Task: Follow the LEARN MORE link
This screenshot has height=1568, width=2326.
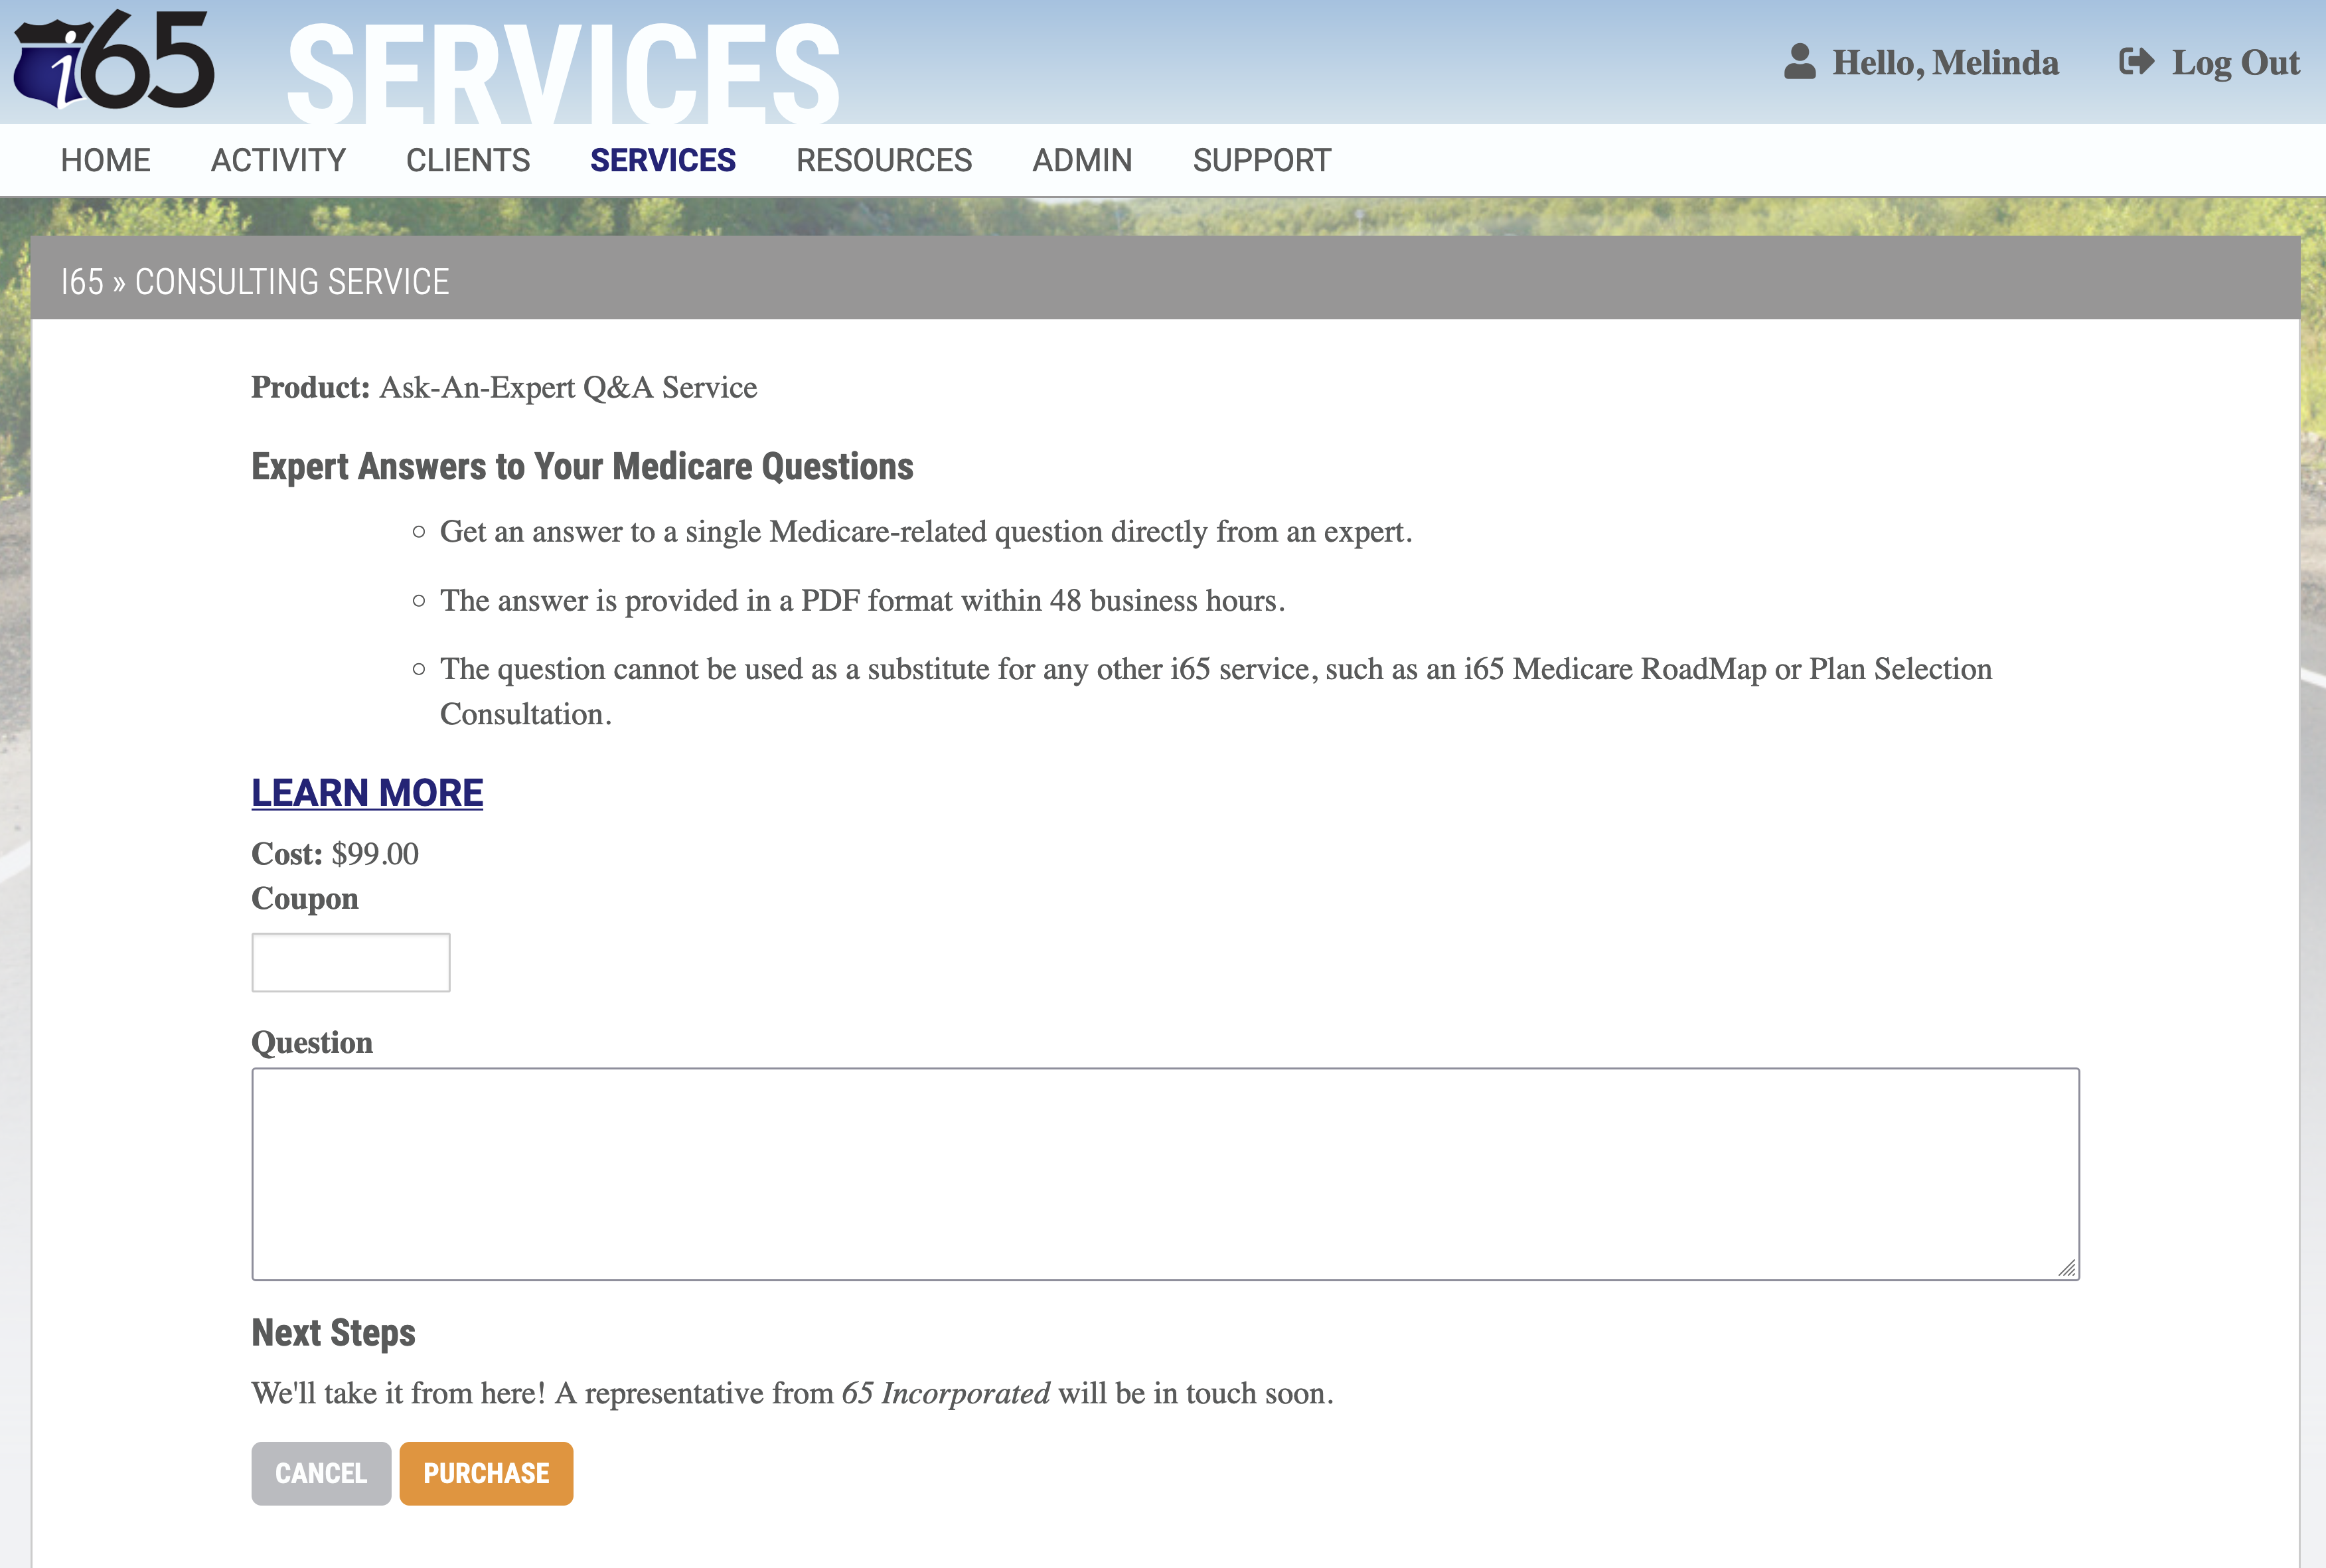Action: tap(367, 793)
